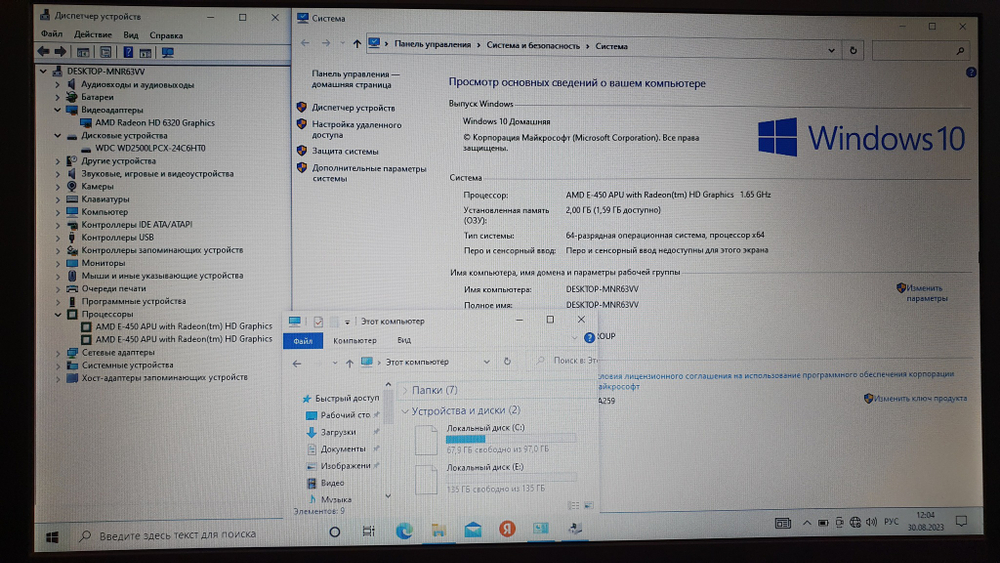This screenshot has width=1000, height=563.
Task: Open Загрузки in the navigation pane
Action: pos(337,432)
